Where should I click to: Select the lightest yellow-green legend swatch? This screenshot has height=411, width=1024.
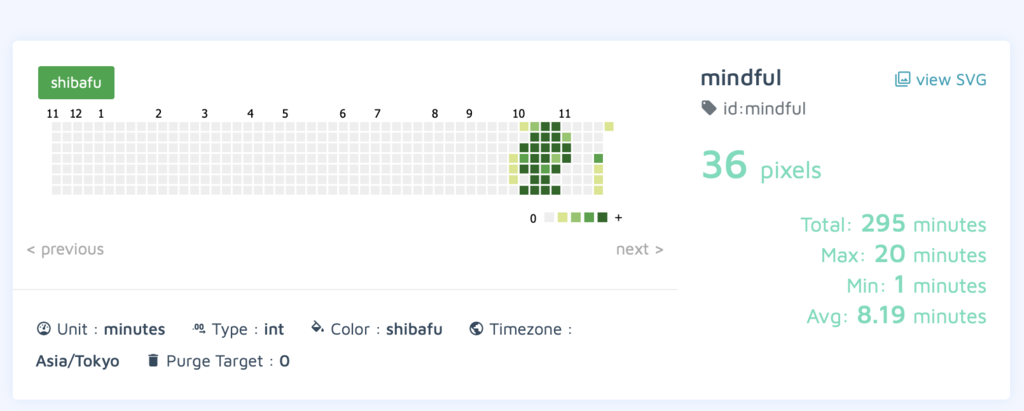click(562, 218)
